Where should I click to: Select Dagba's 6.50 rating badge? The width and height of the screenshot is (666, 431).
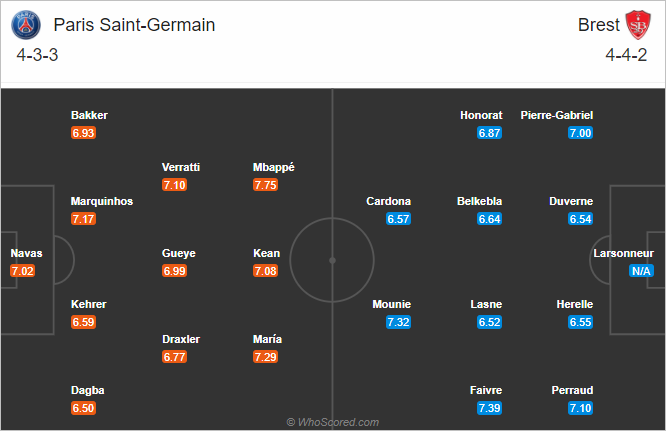coord(83,408)
